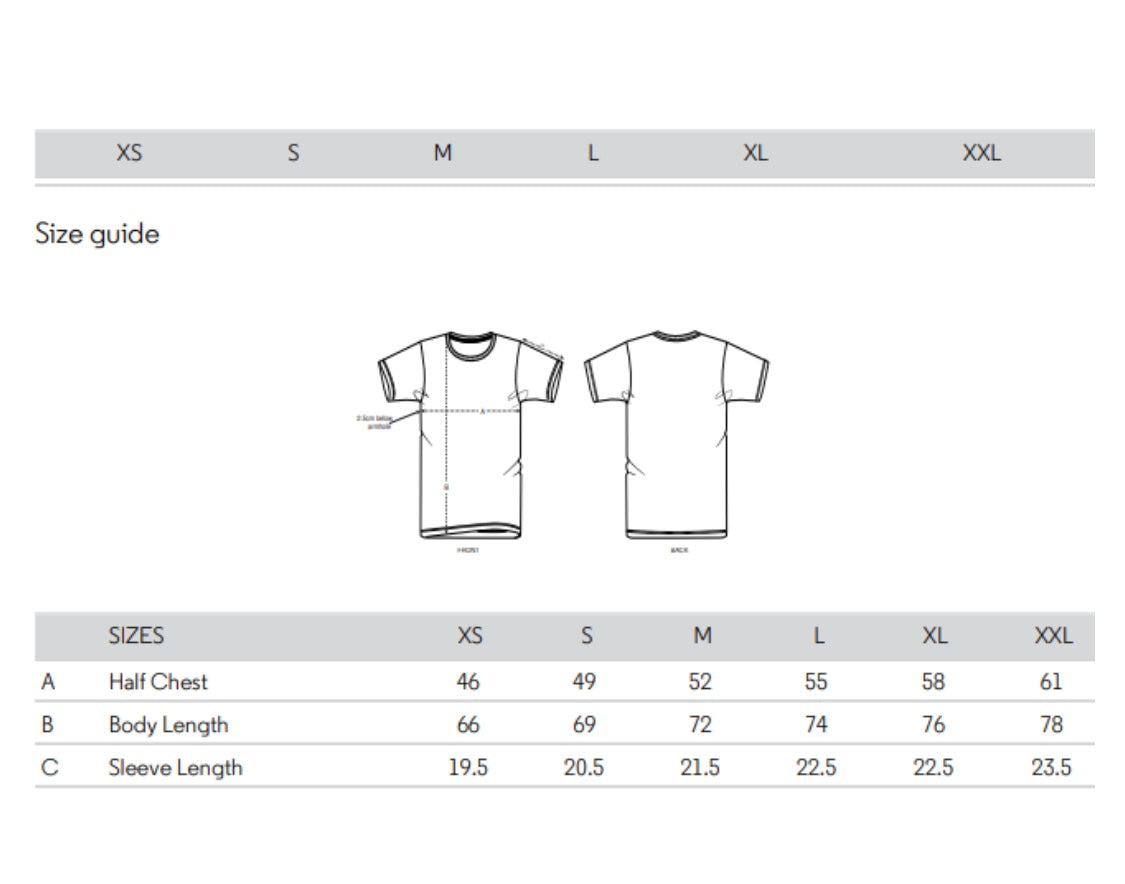Click Body Length value 72 for M
Image resolution: width=1125 pixels, height=884 pixels.
pyautogui.click(x=701, y=725)
